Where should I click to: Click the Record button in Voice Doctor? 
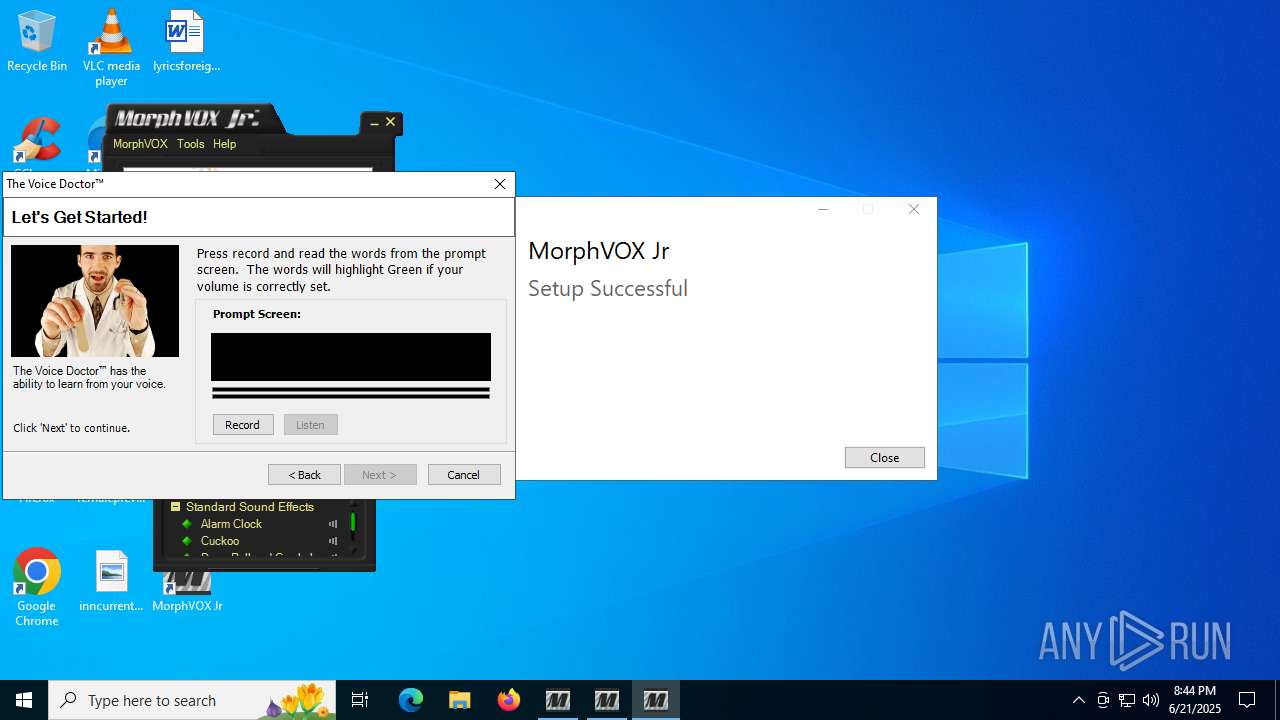tap(243, 425)
